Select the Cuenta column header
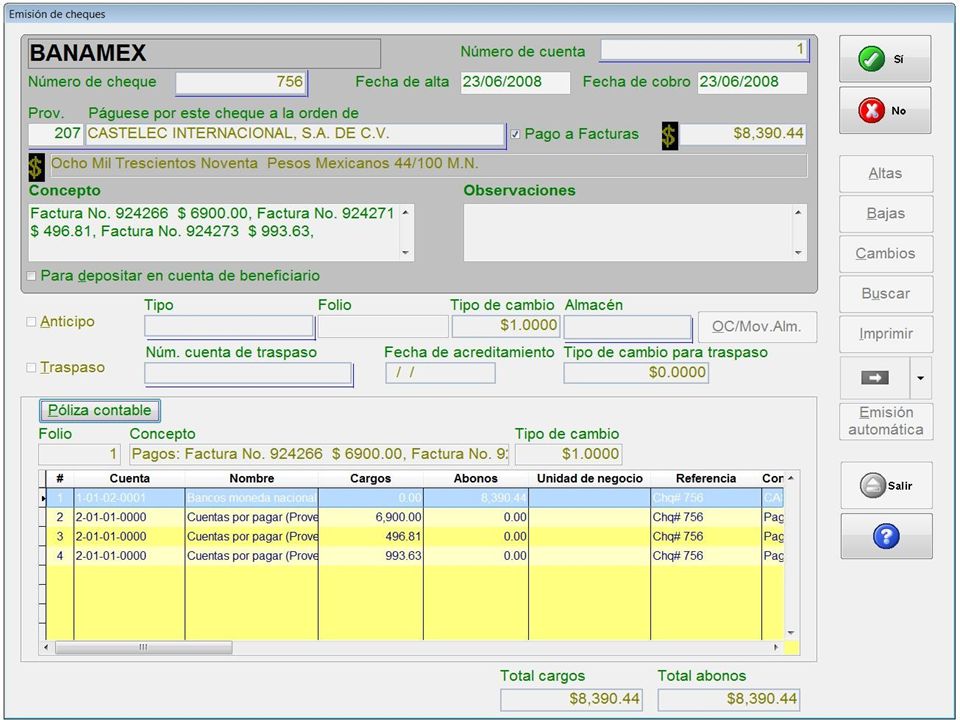 [129, 479]
